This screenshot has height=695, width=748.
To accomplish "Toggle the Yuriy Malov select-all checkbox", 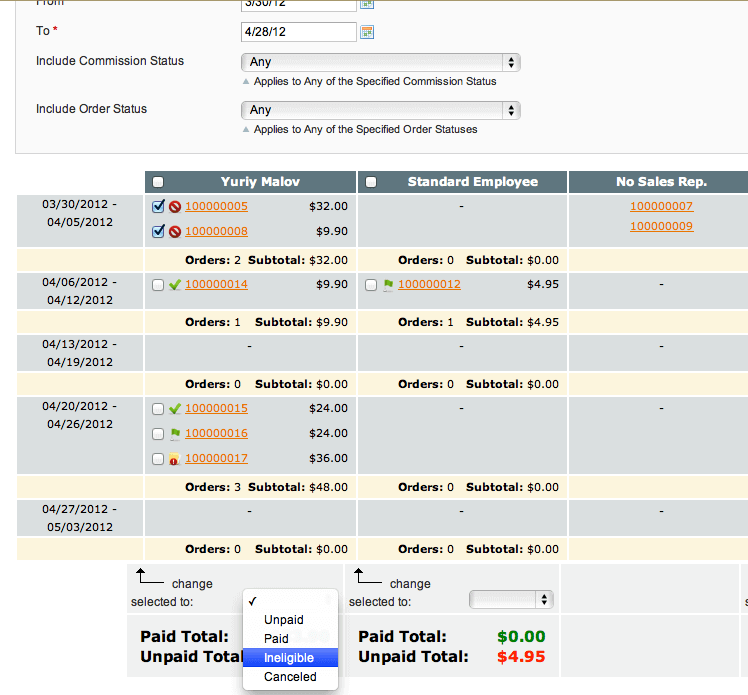I will click(x=158, y=182).
